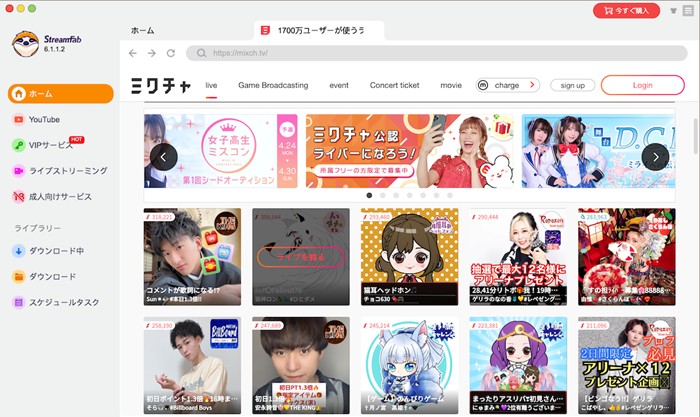Click the orange downloads folder icon
Screen dimensions: 700x417
18,277
